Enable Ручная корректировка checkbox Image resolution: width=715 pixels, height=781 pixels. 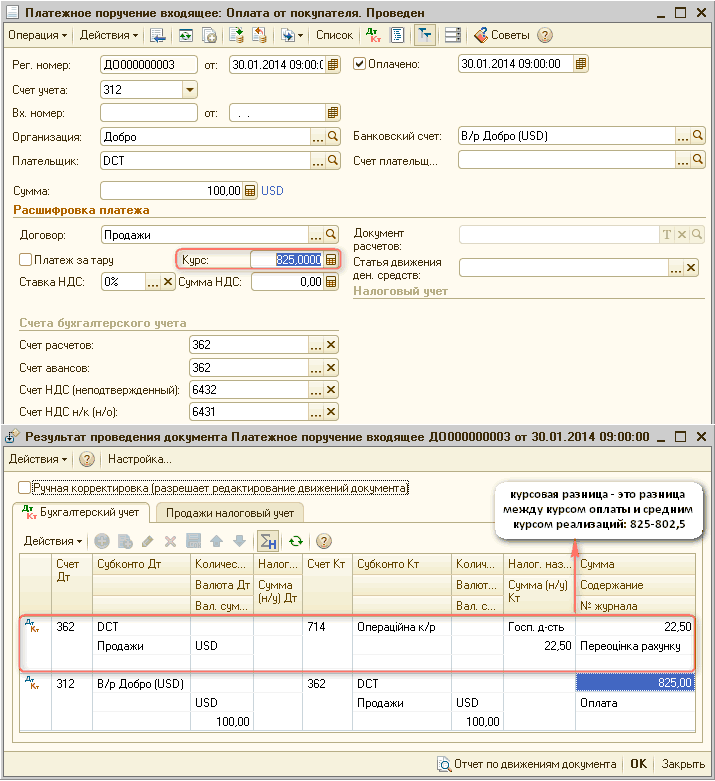(25, 488)
